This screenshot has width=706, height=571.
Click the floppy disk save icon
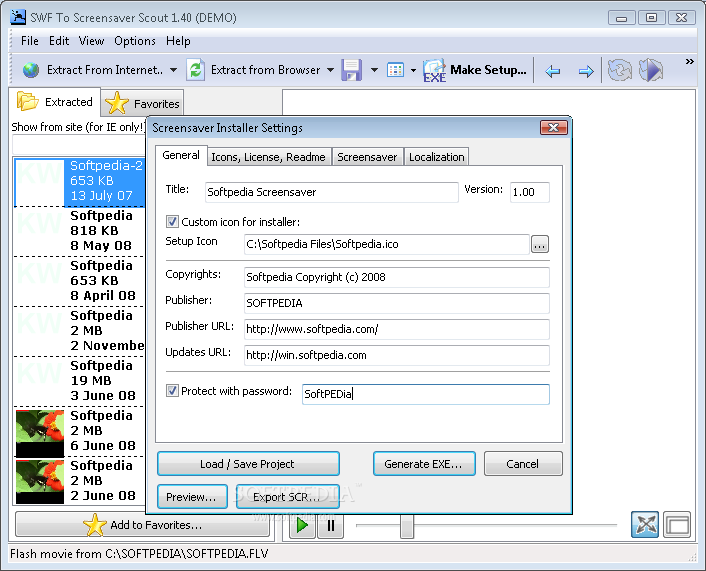(352, 70)
